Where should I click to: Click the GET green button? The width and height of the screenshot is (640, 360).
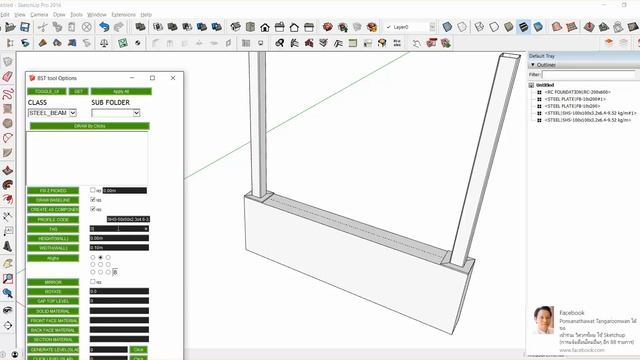pos(78,91)
